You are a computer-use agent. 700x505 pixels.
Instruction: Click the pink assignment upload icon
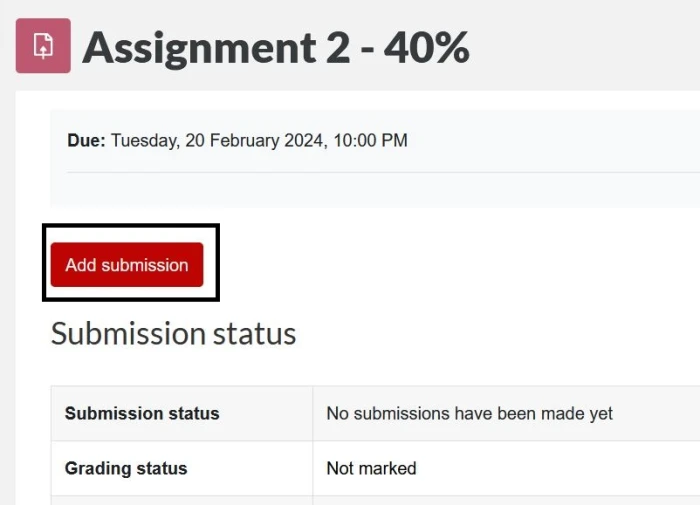(43, 46)
